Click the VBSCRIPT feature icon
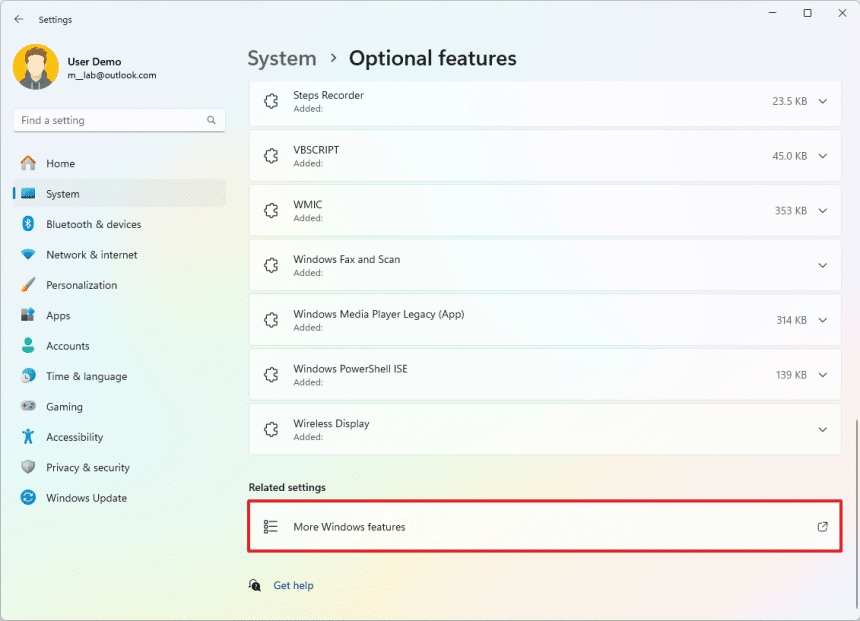This screenshot has width=860, height=621. click(x=271, y=156)
